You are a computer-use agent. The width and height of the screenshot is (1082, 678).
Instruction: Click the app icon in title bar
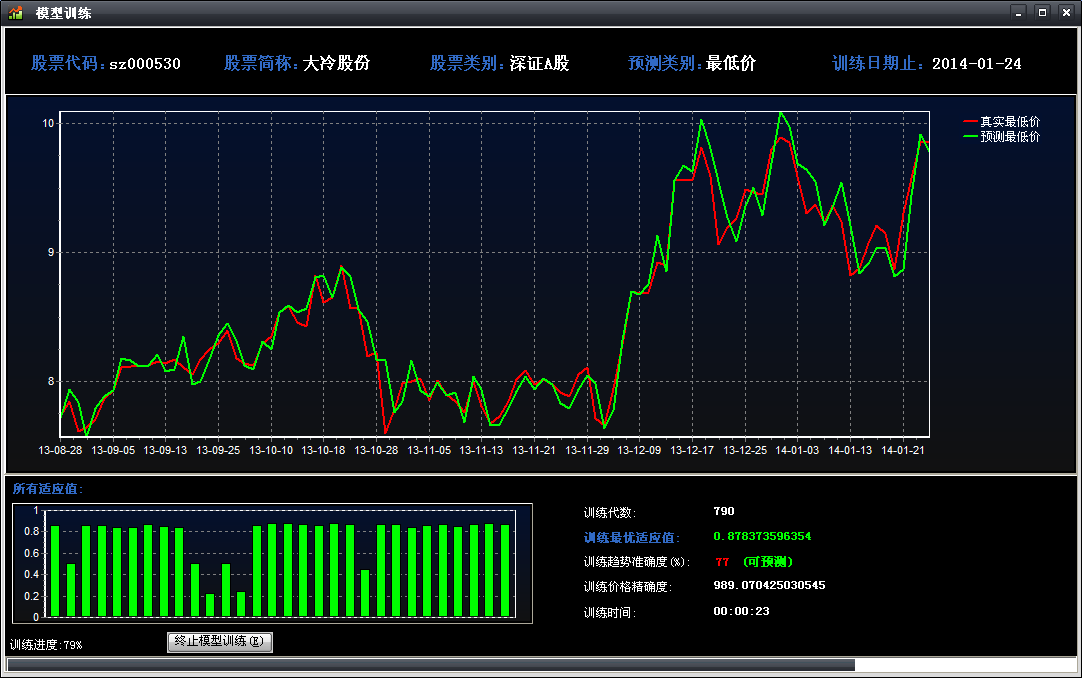pyautogui.click(x=15, y=12)
